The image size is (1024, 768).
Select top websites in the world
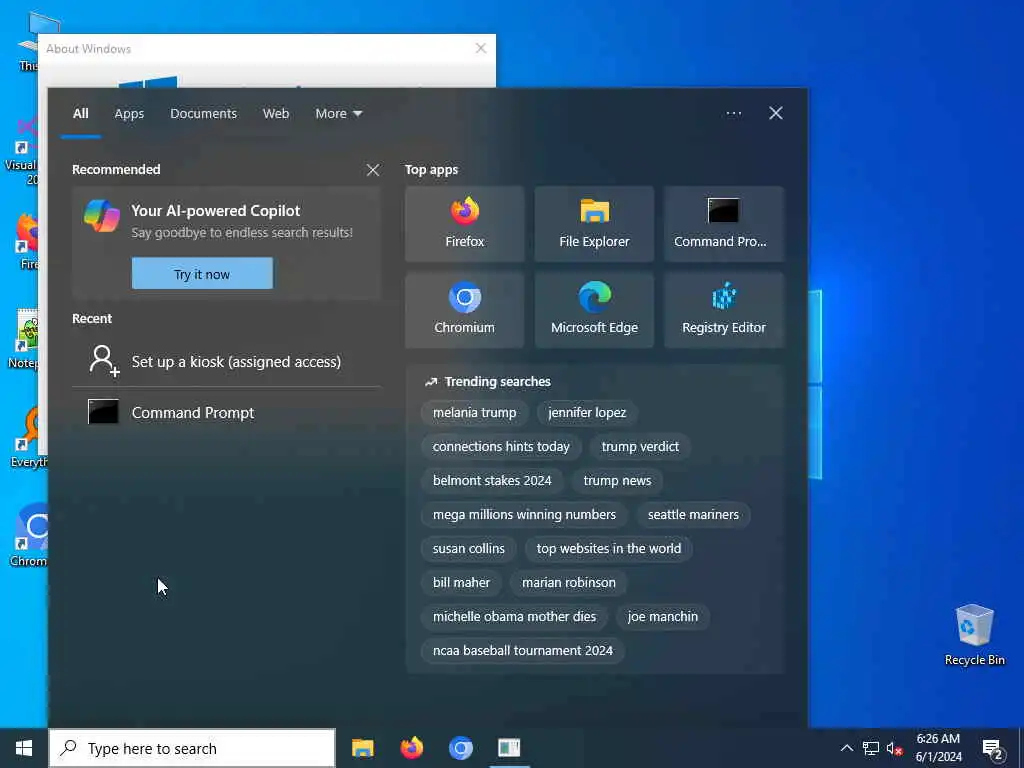click(x=609, y=549)
